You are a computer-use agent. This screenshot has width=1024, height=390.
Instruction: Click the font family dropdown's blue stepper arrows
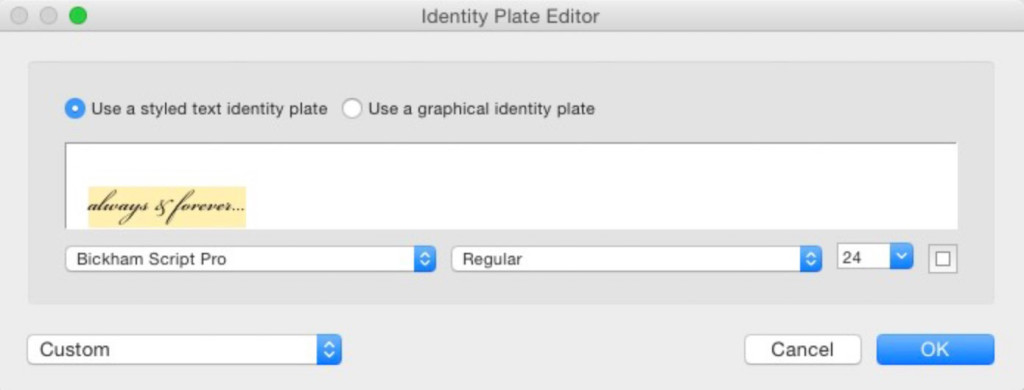pyautogui.click(x=424, y=259)
